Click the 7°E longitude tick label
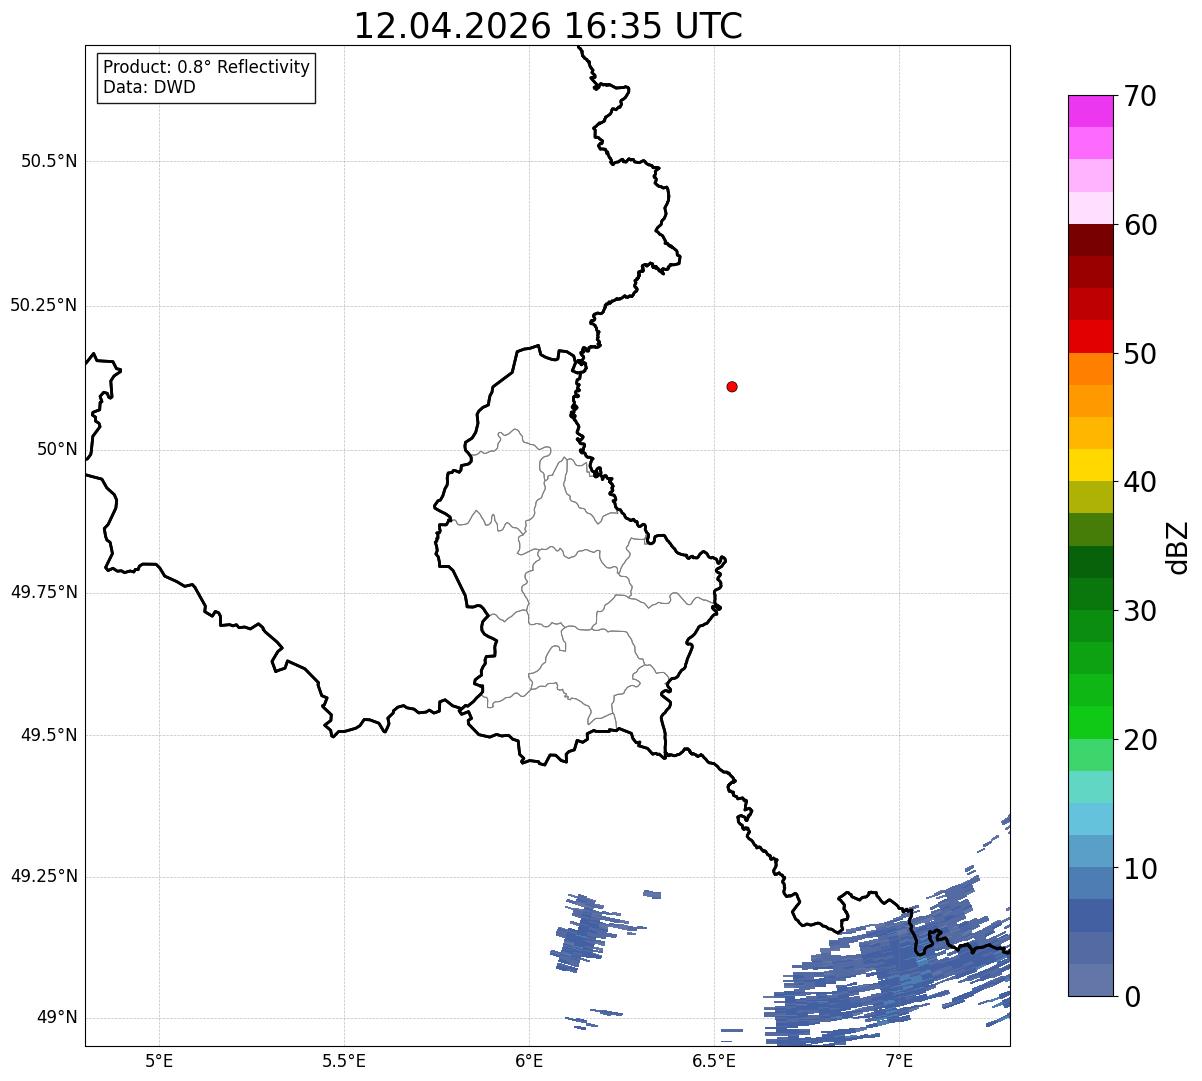Viewport: 1202px width, 1081px height. click(899, 1059)
